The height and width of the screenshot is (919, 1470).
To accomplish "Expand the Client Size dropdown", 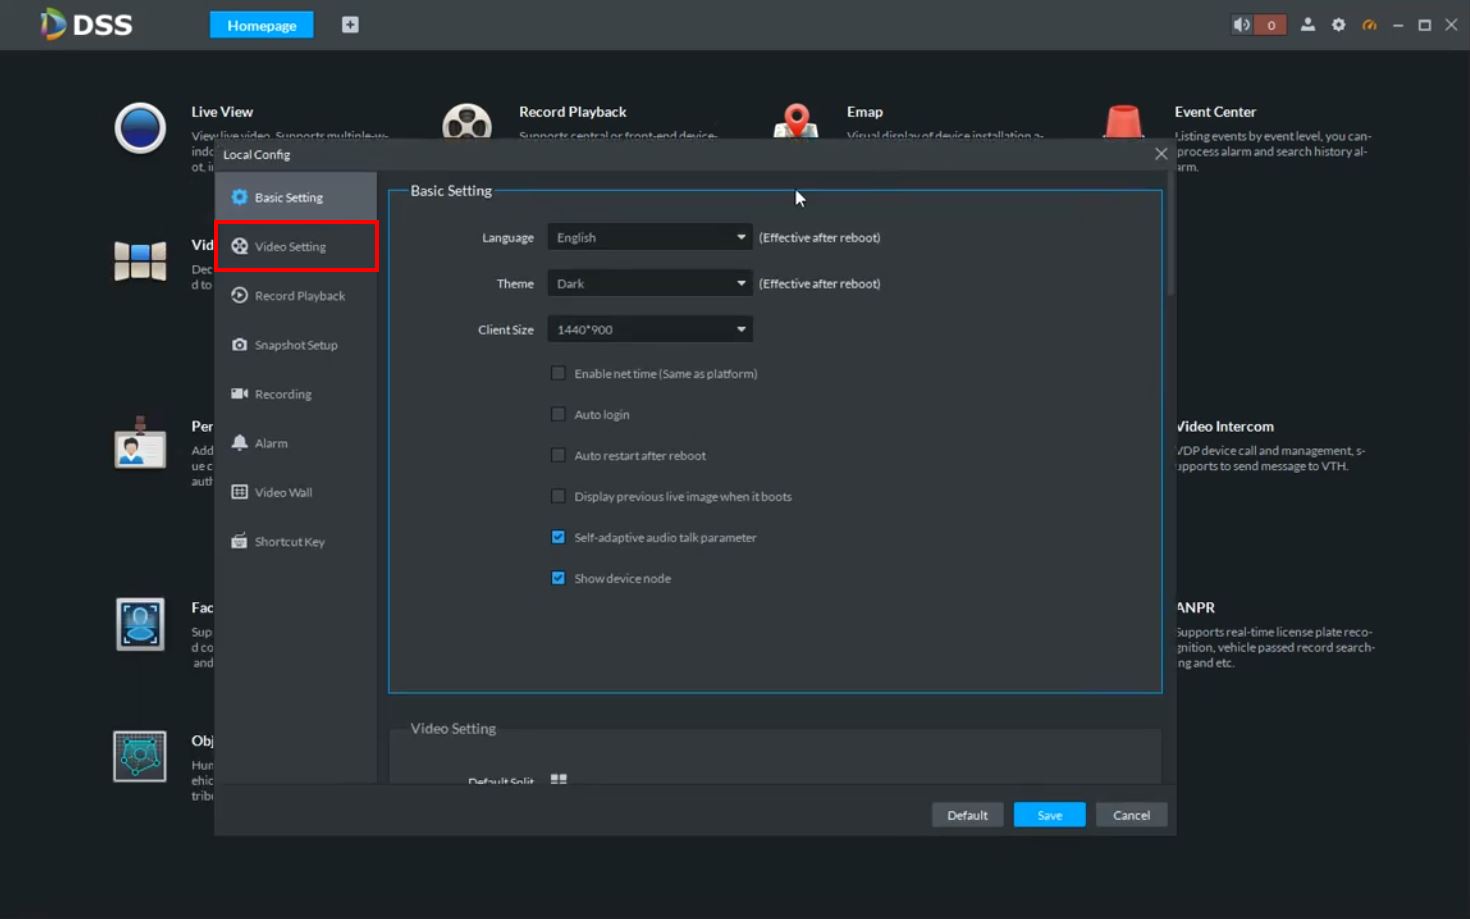I will pyautogui.click(x=649, y=330).
